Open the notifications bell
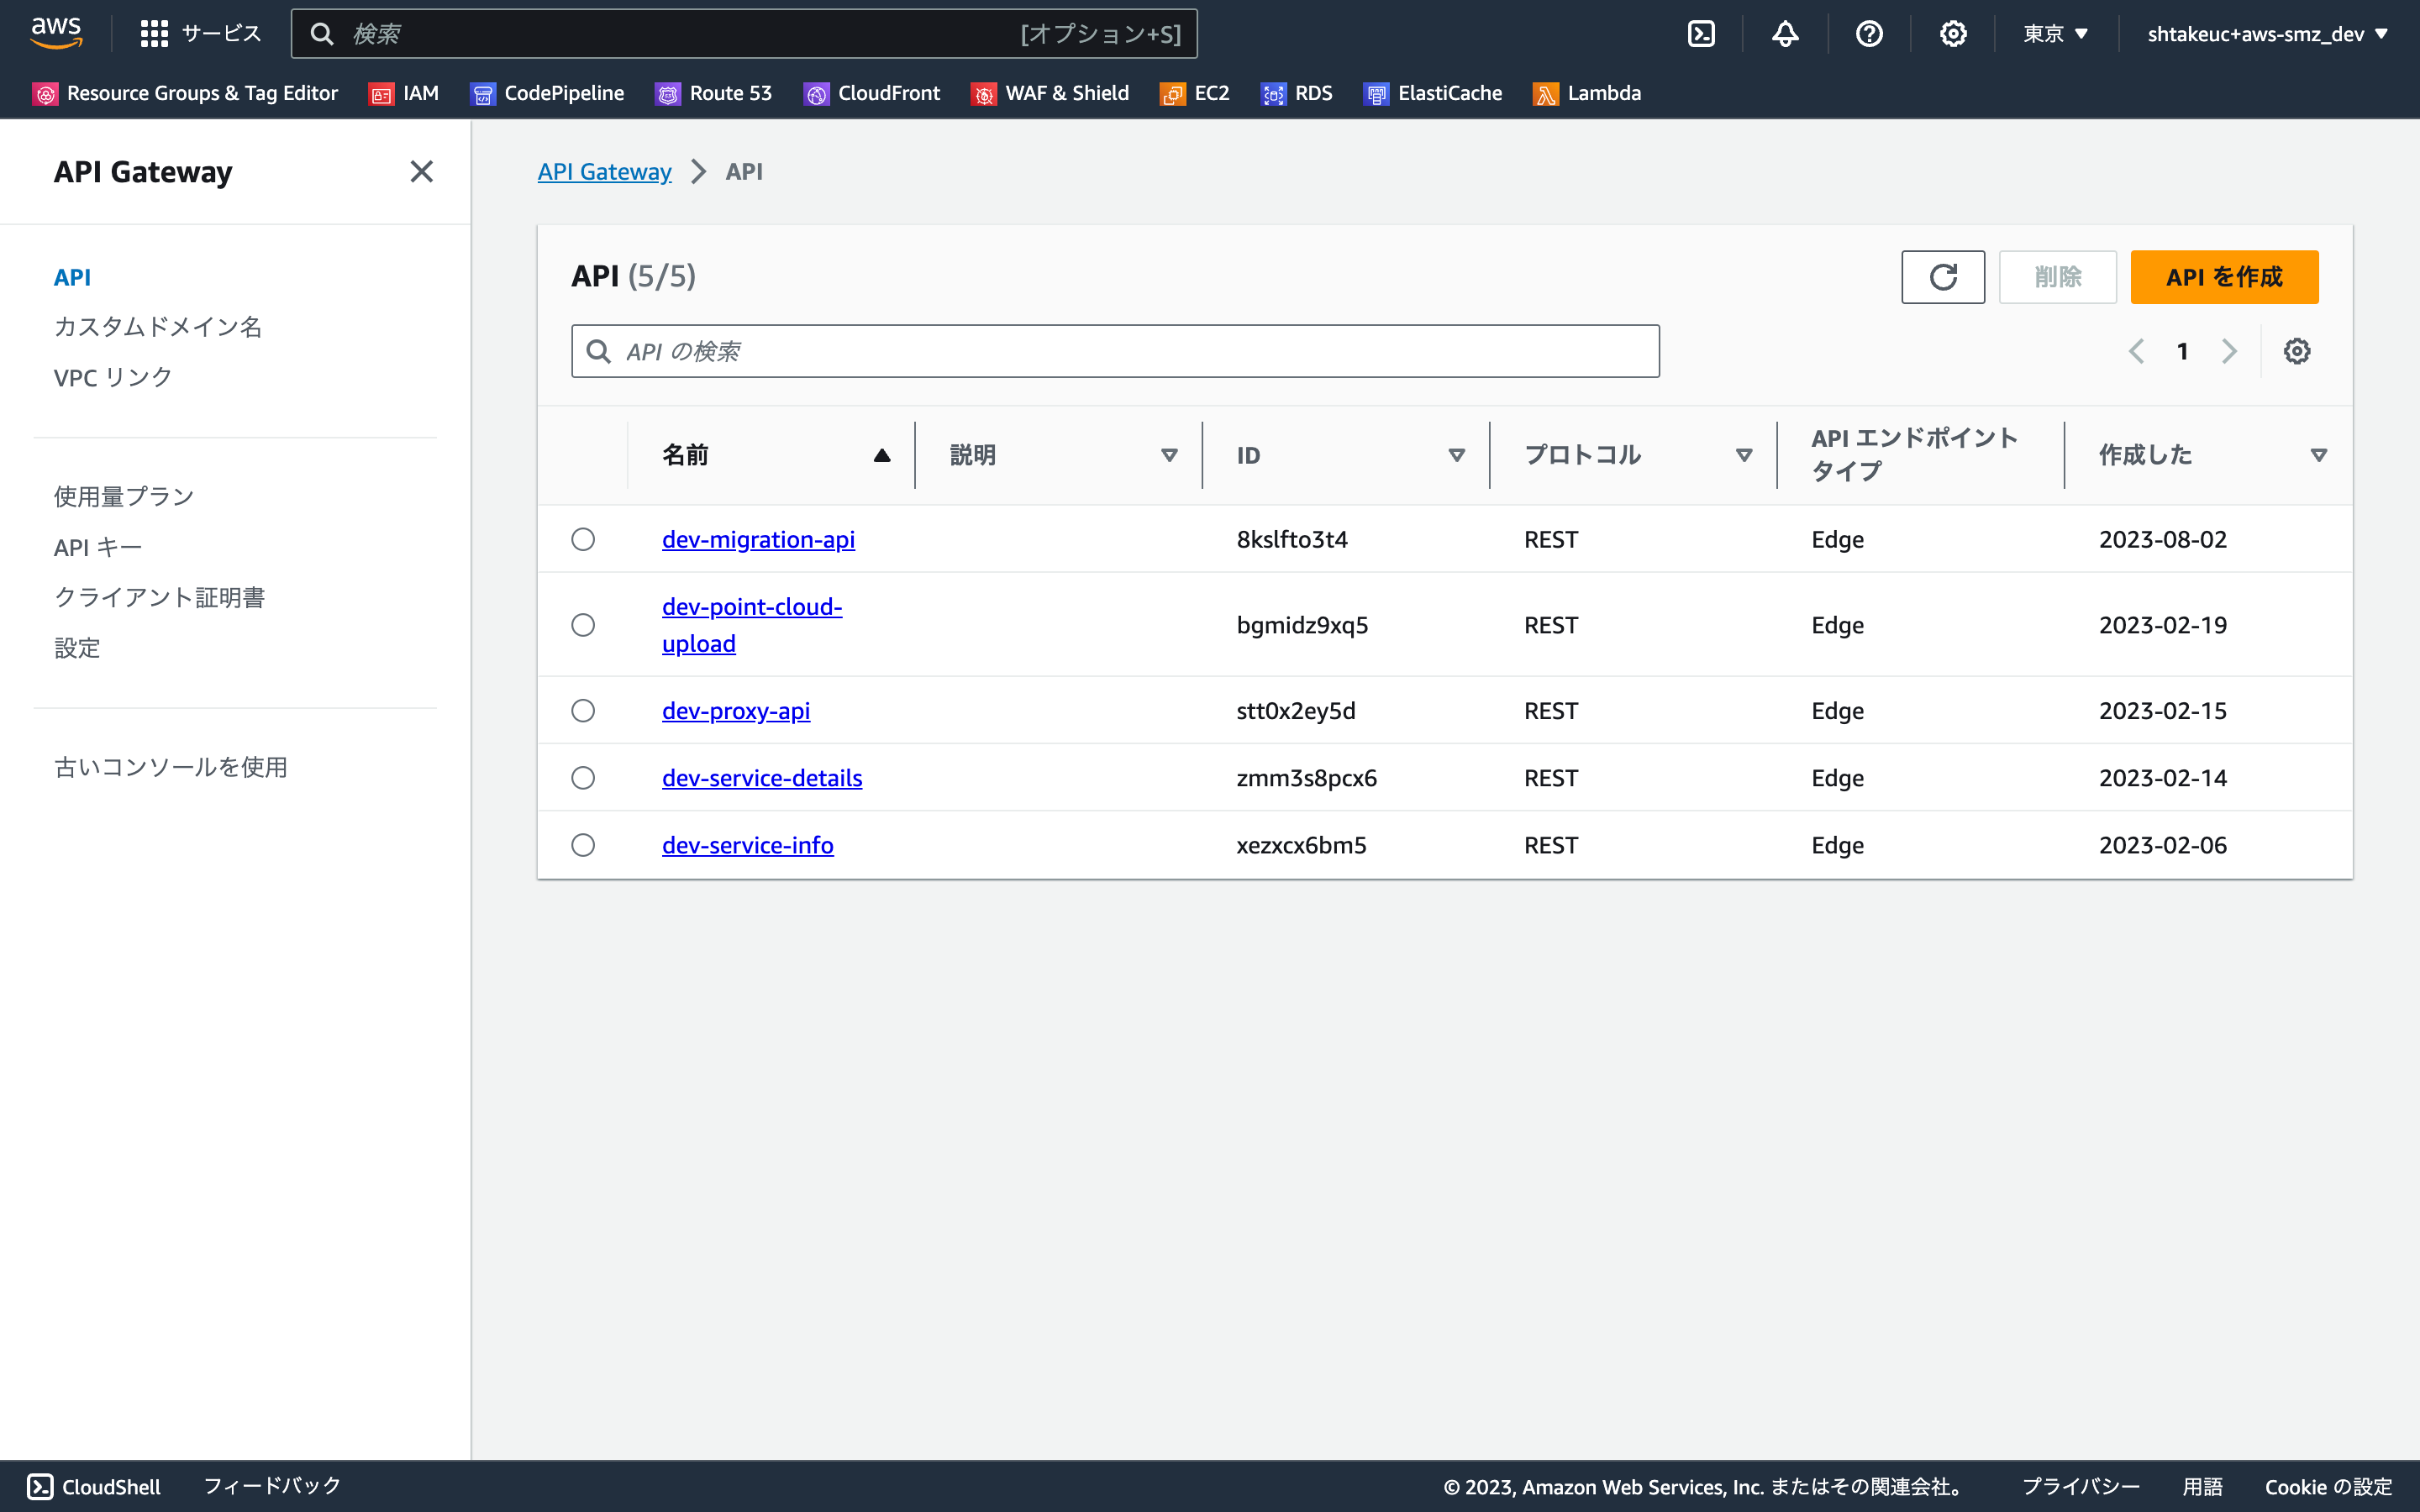The height and width of the screenshot is (1512, 2420). coord(1786,33)
